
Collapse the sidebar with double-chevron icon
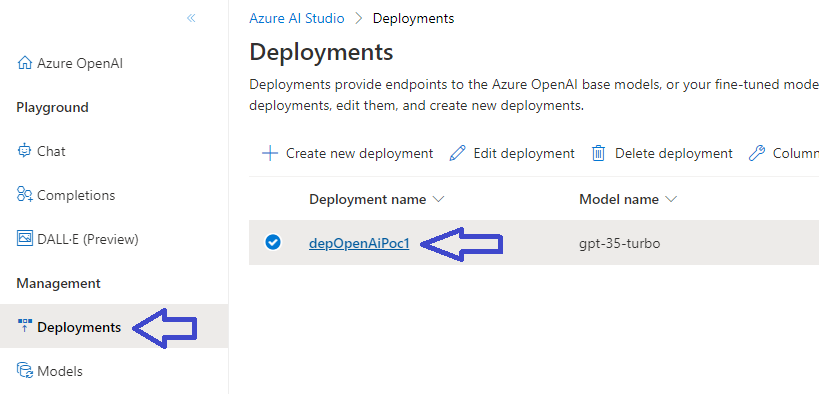(191, 18)
